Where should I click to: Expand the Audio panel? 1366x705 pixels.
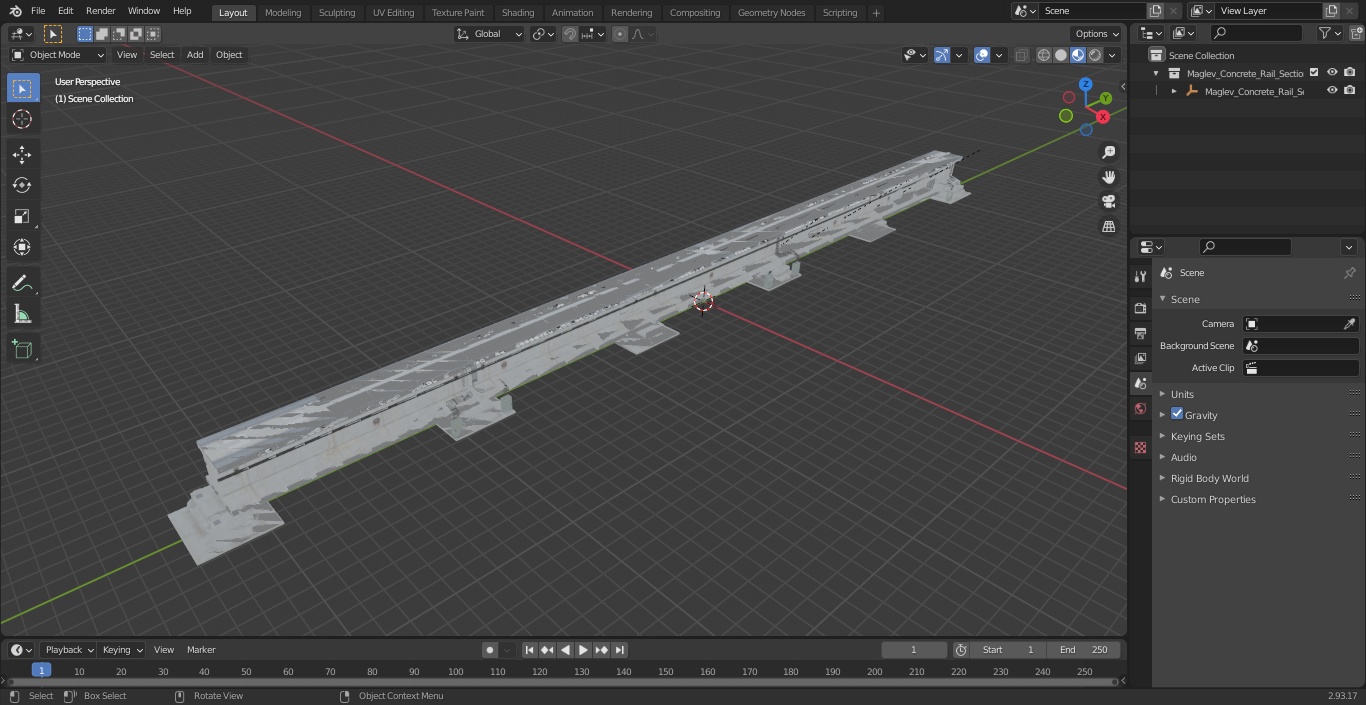pyautogui.click(x=1183, y=457)
